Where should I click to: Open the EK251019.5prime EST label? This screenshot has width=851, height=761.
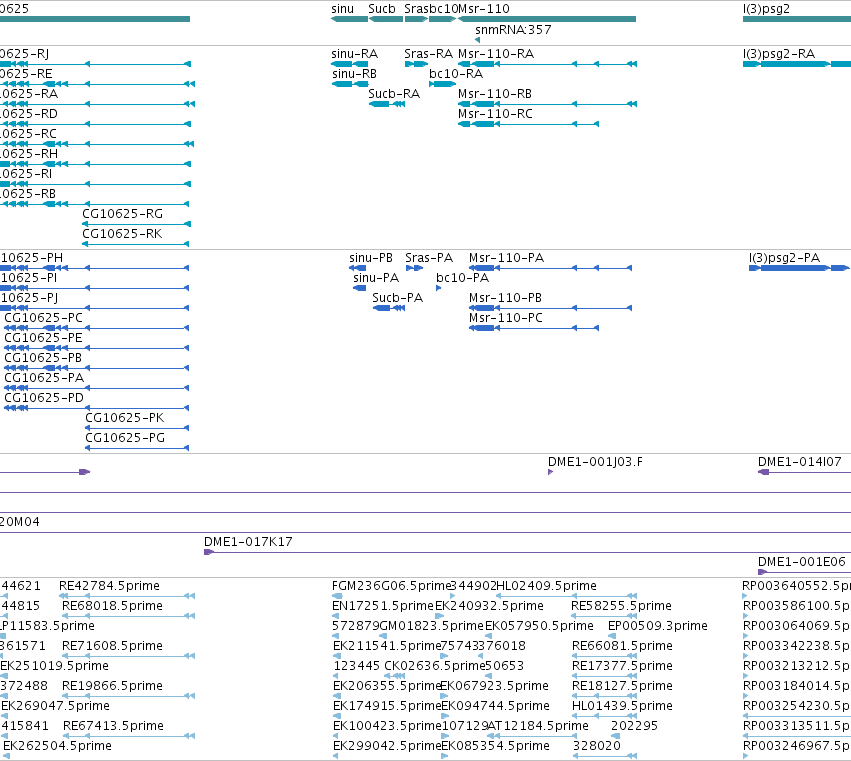[x=54, y=666]
